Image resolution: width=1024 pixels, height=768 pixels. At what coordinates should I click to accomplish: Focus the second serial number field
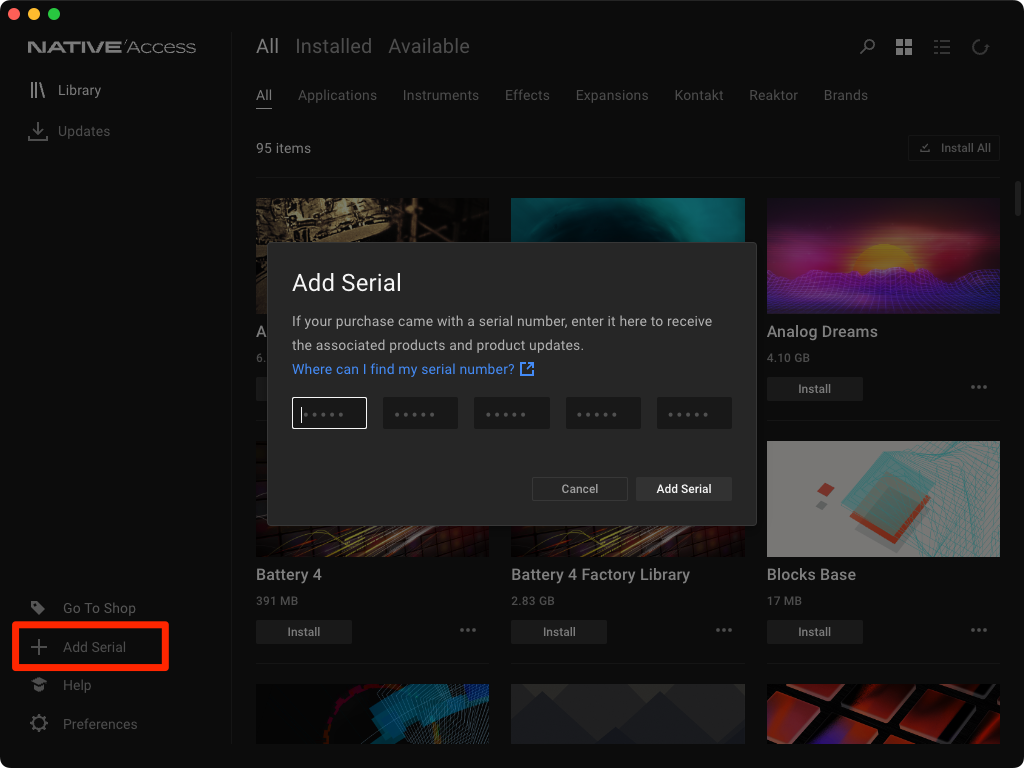[420, 413]
